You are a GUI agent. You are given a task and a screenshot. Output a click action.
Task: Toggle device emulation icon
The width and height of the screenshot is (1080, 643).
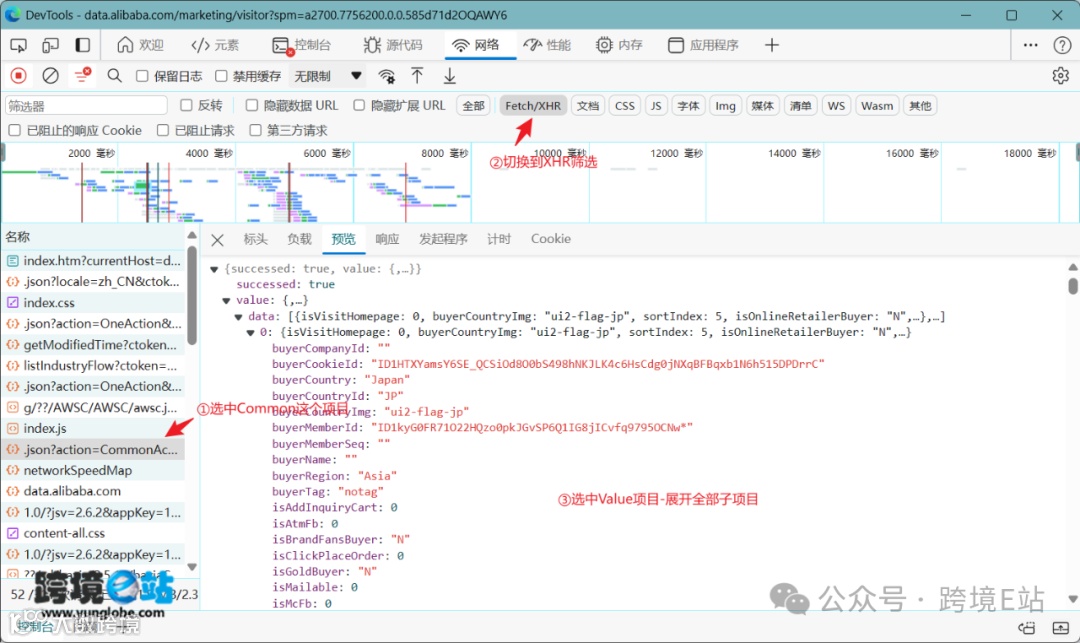[50, 45]
